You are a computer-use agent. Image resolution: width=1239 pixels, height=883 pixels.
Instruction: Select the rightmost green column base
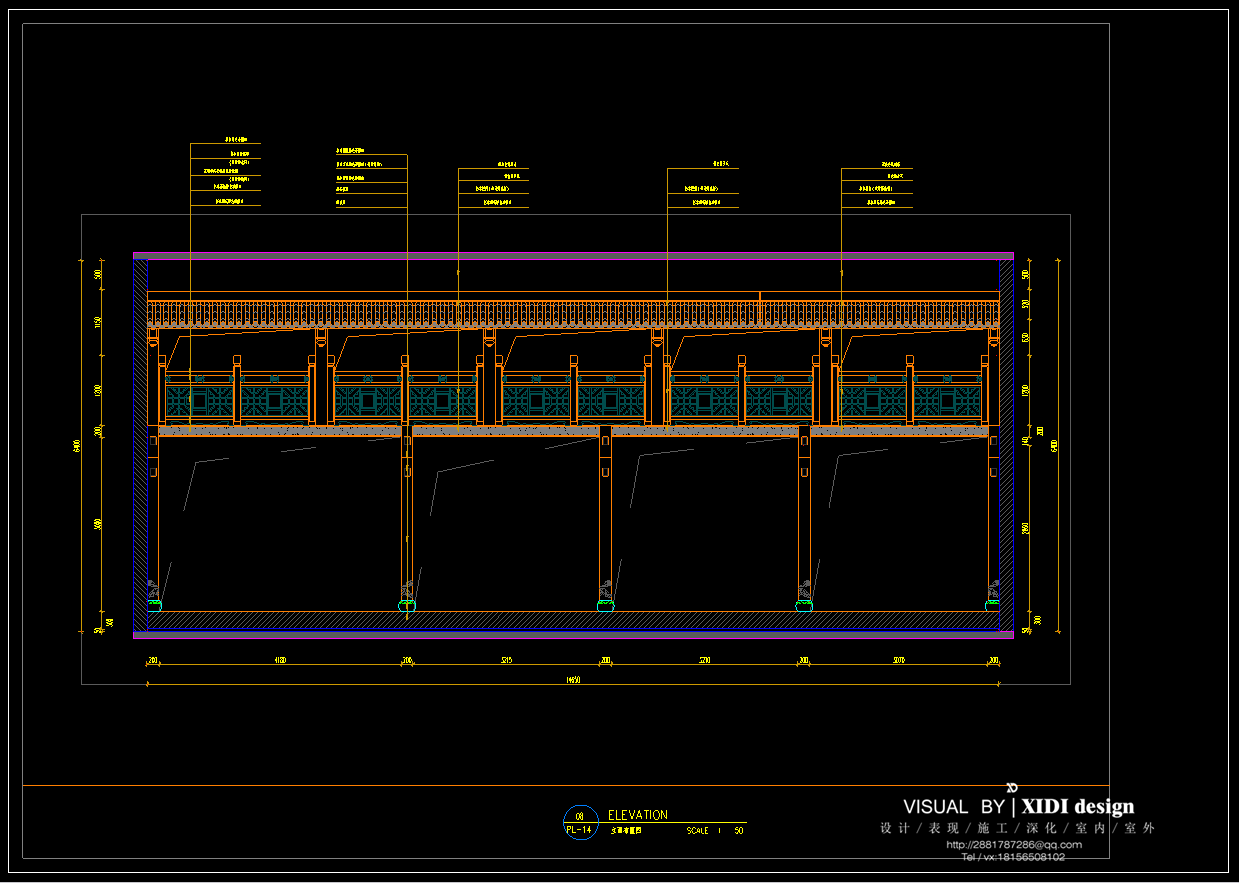992,602
